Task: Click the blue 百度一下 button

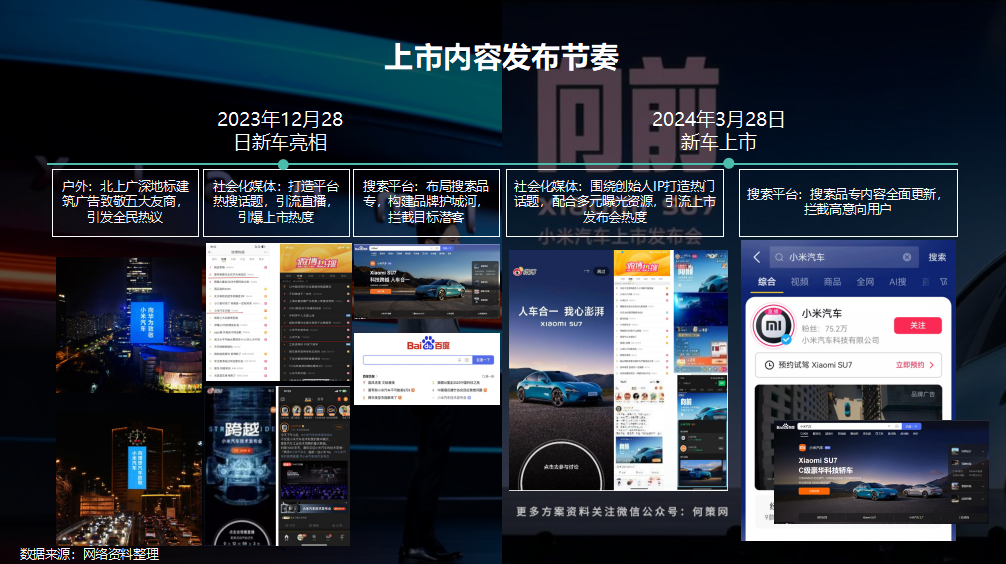Action: [483, 360]
